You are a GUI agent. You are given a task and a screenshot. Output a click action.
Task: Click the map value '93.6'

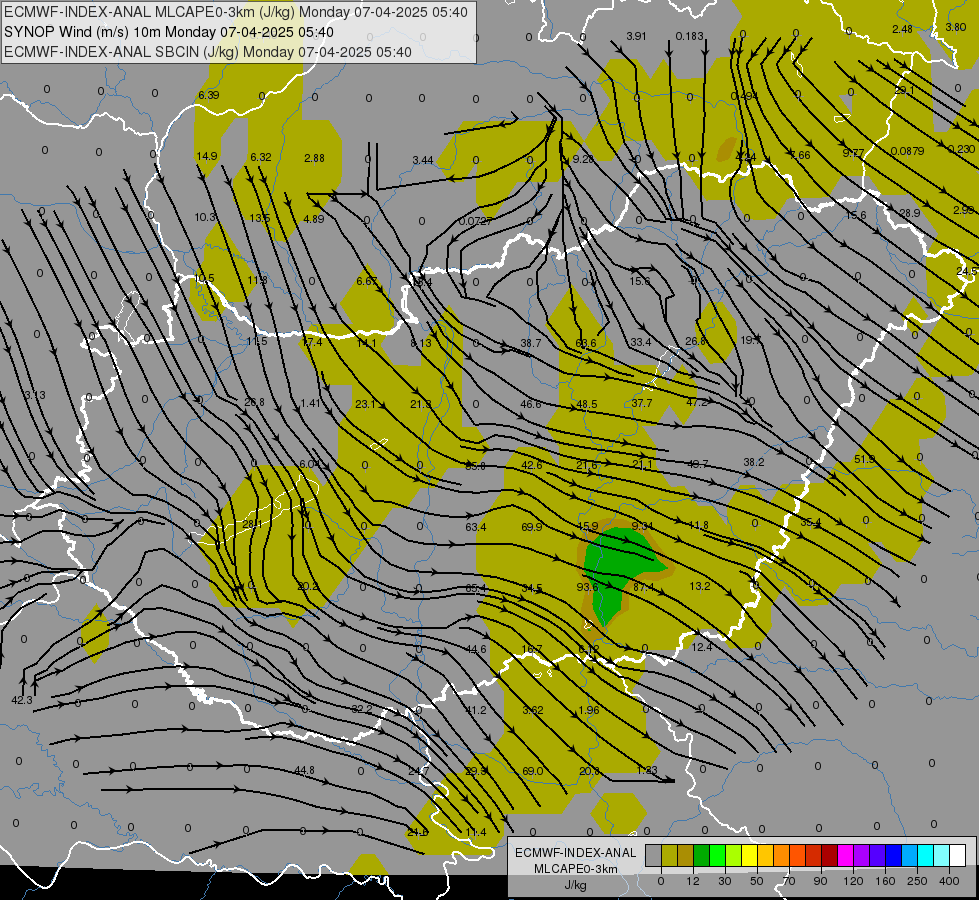pyautogui.click(x=588, y=586)
